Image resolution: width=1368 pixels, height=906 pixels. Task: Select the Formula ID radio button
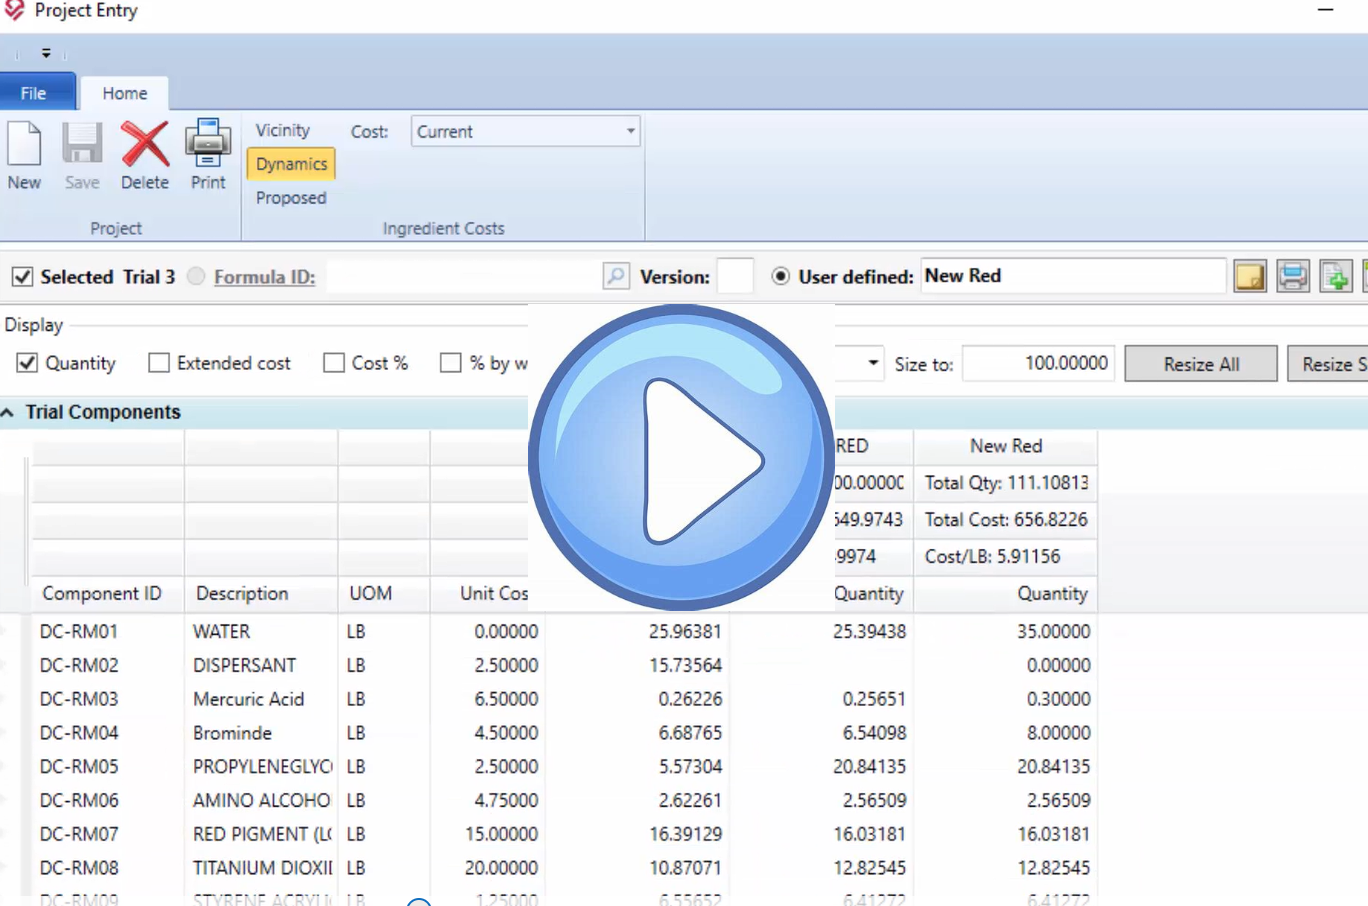coord(196,276)
